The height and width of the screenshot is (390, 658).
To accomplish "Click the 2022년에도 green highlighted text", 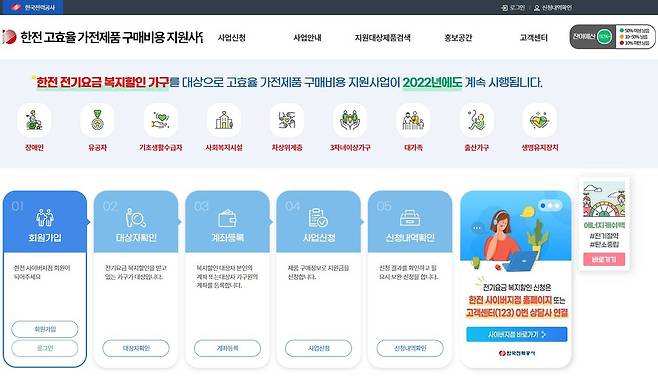I will tap(432, 82).
